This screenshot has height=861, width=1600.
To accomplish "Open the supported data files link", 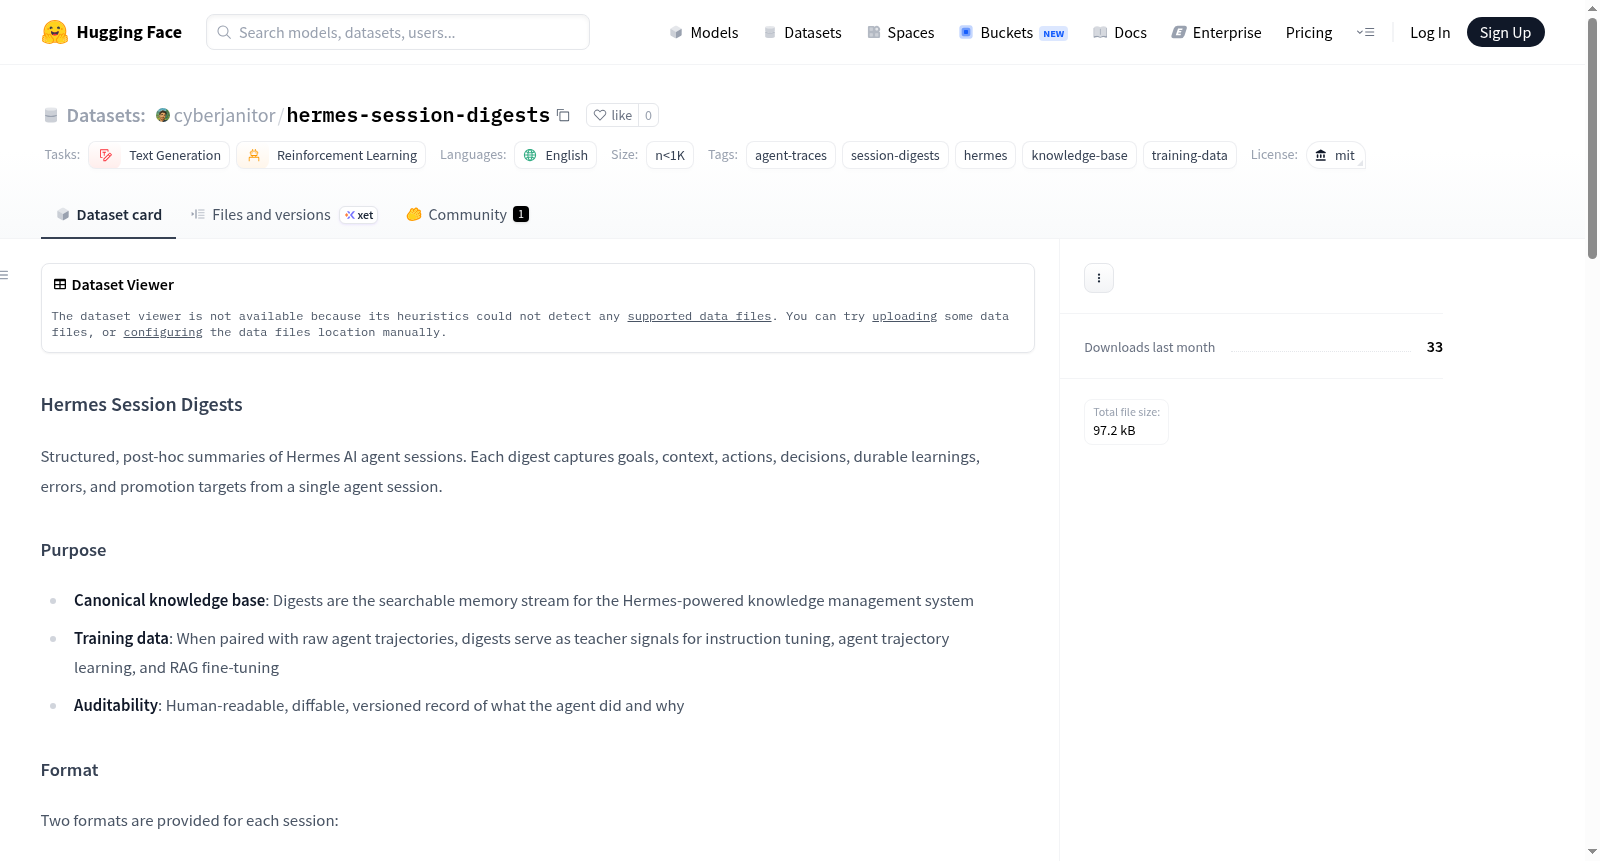I will (699, 316).
